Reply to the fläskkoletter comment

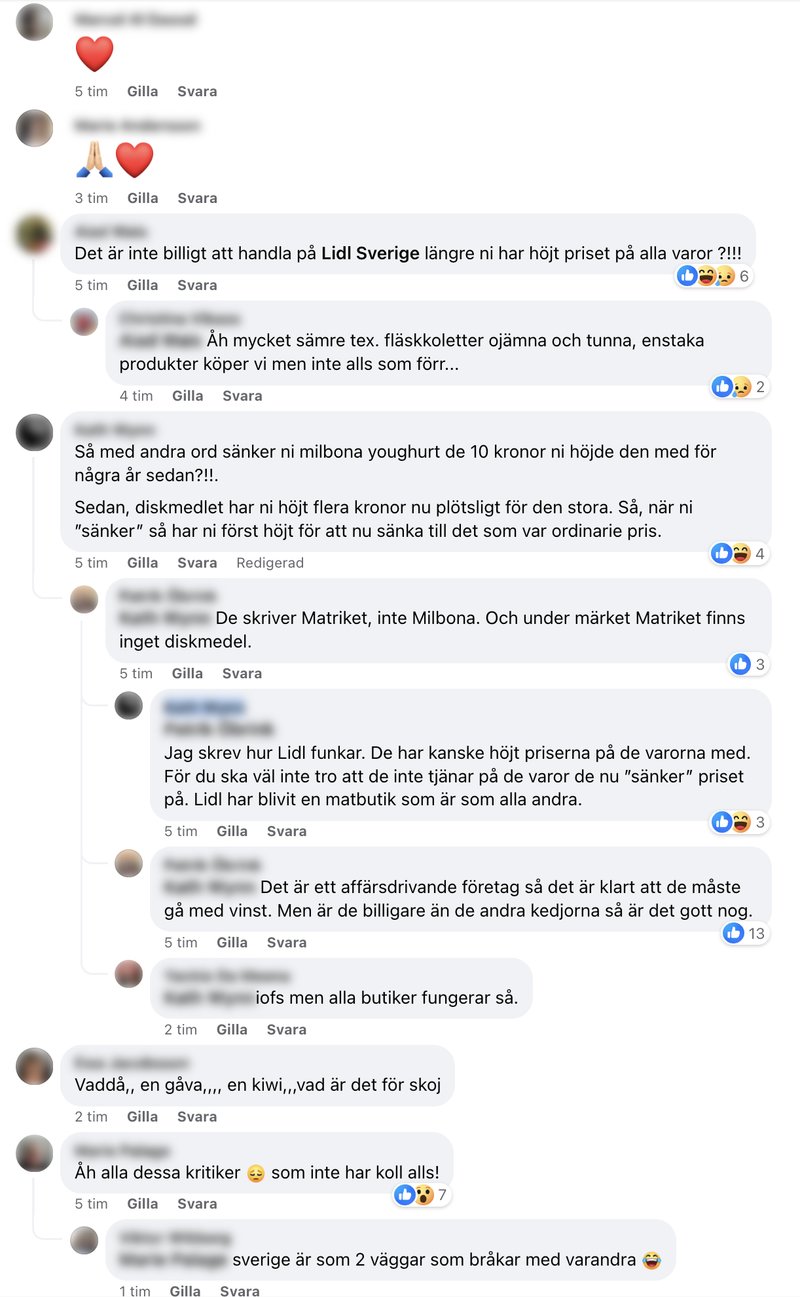click(242, 396)
